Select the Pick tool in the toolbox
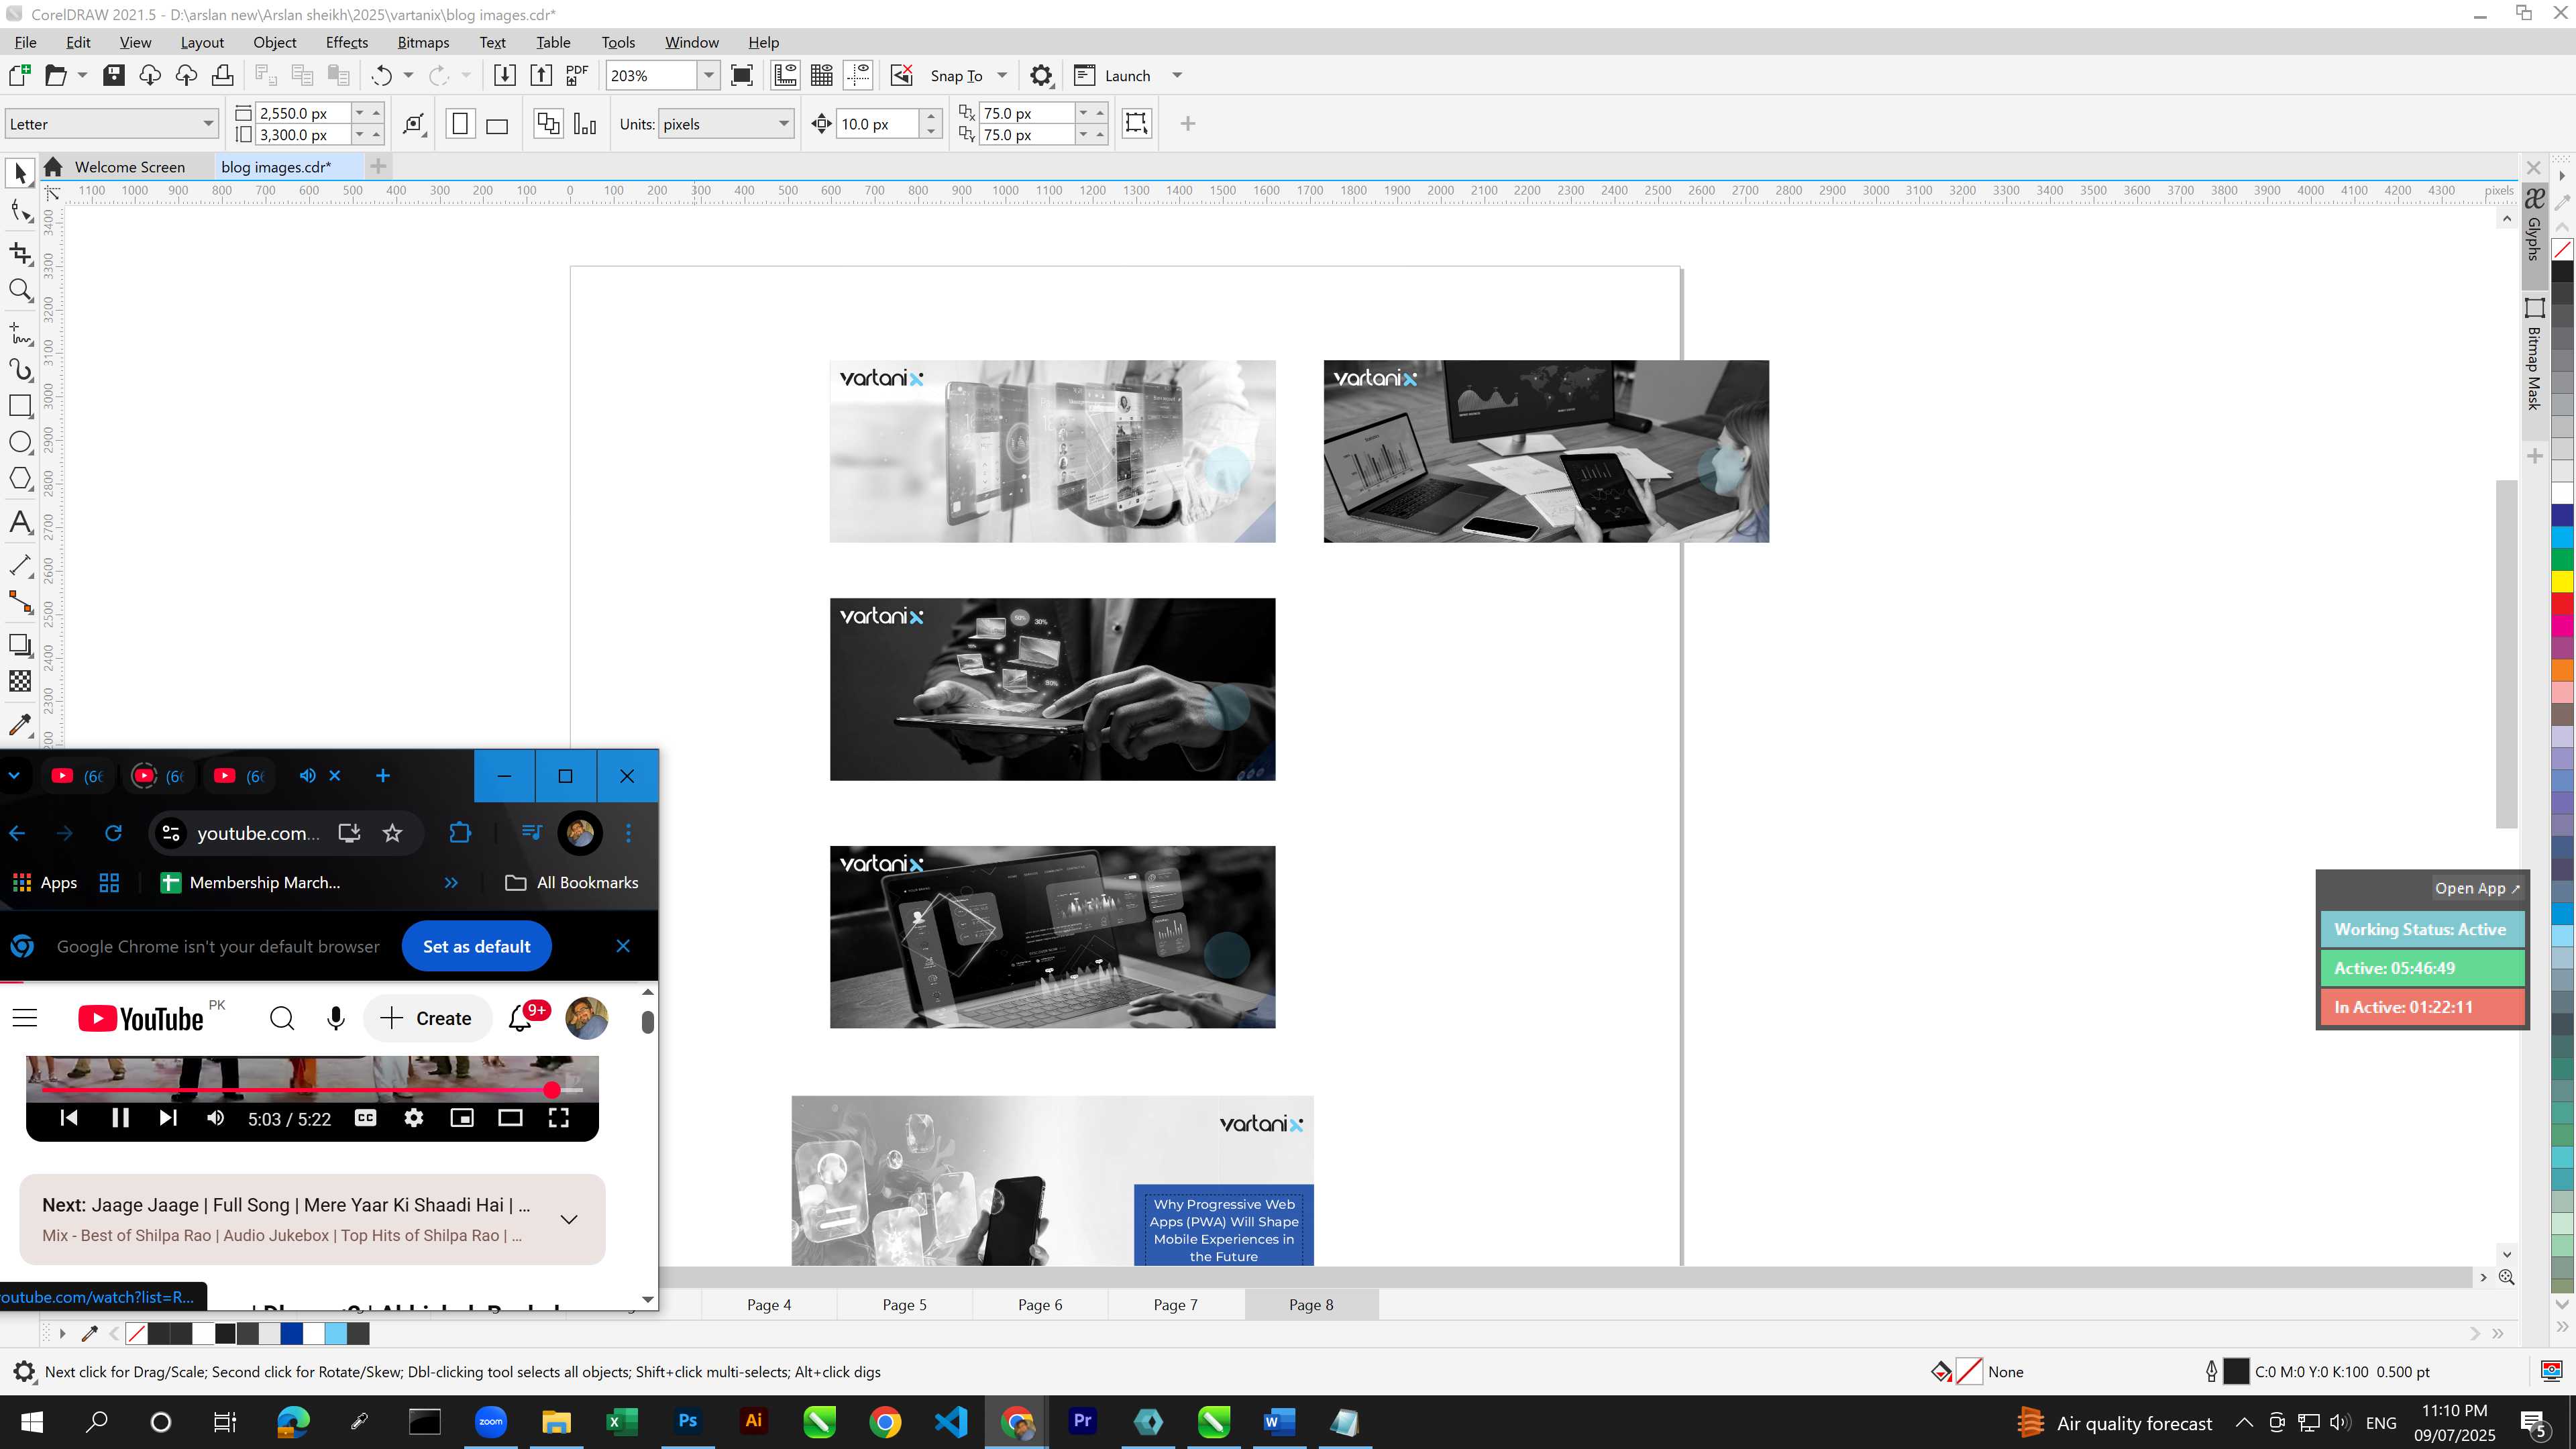 (20, 173)
